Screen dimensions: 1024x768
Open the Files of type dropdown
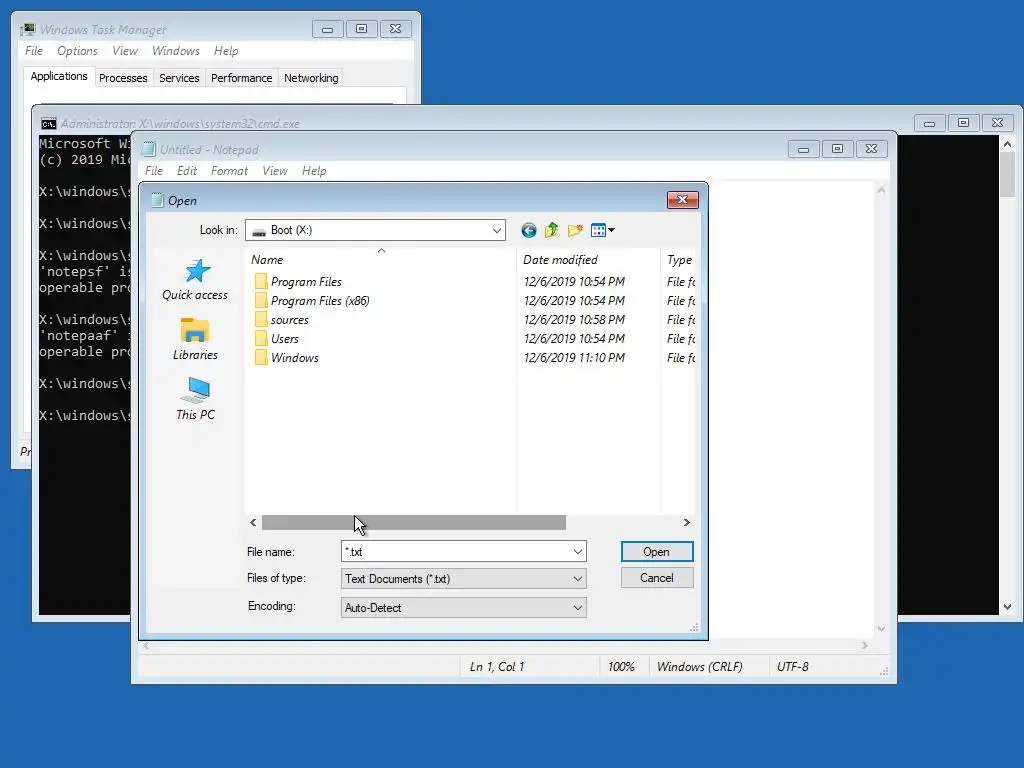pos(464,579)
